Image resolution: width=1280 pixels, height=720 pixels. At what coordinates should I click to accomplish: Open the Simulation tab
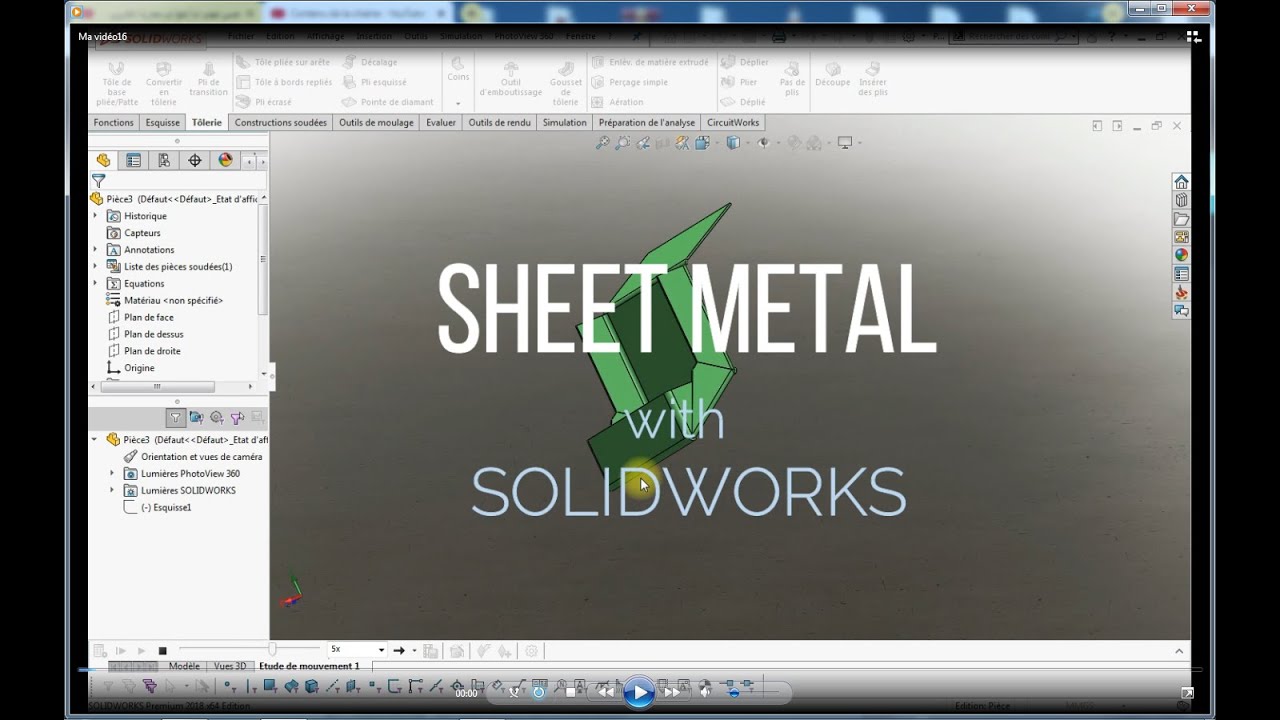pyautogui.click(x=565, y=122)
